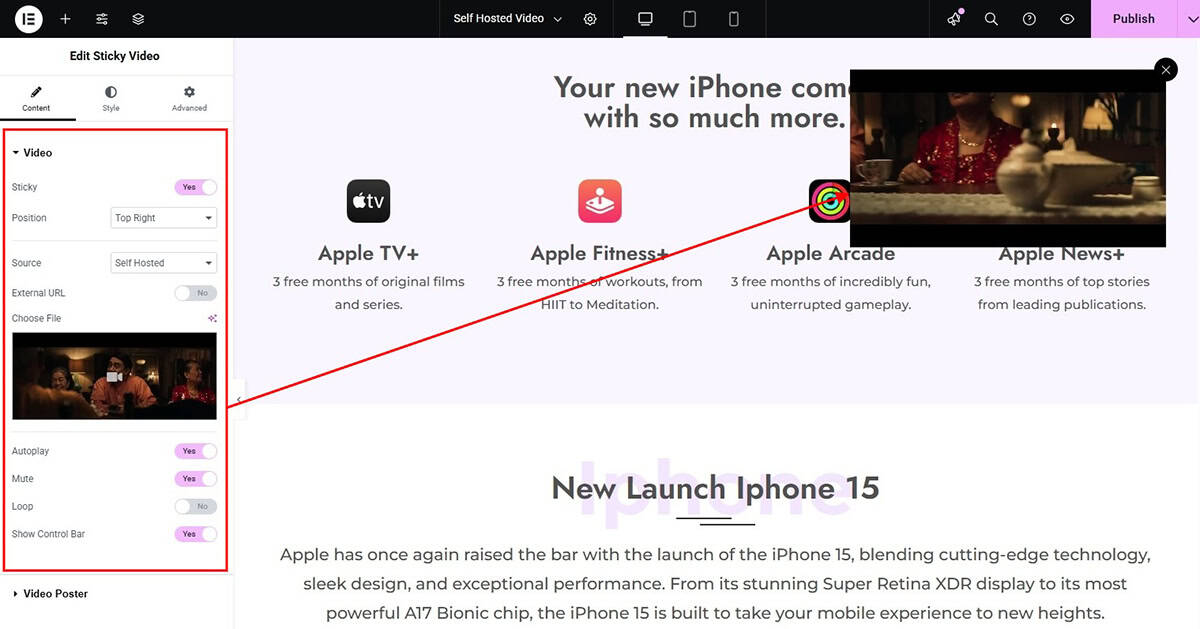Viewport: 1200px width, 629px height.
Task: Open Self Hosted Video document dropdown
Action: click(508, 19)
